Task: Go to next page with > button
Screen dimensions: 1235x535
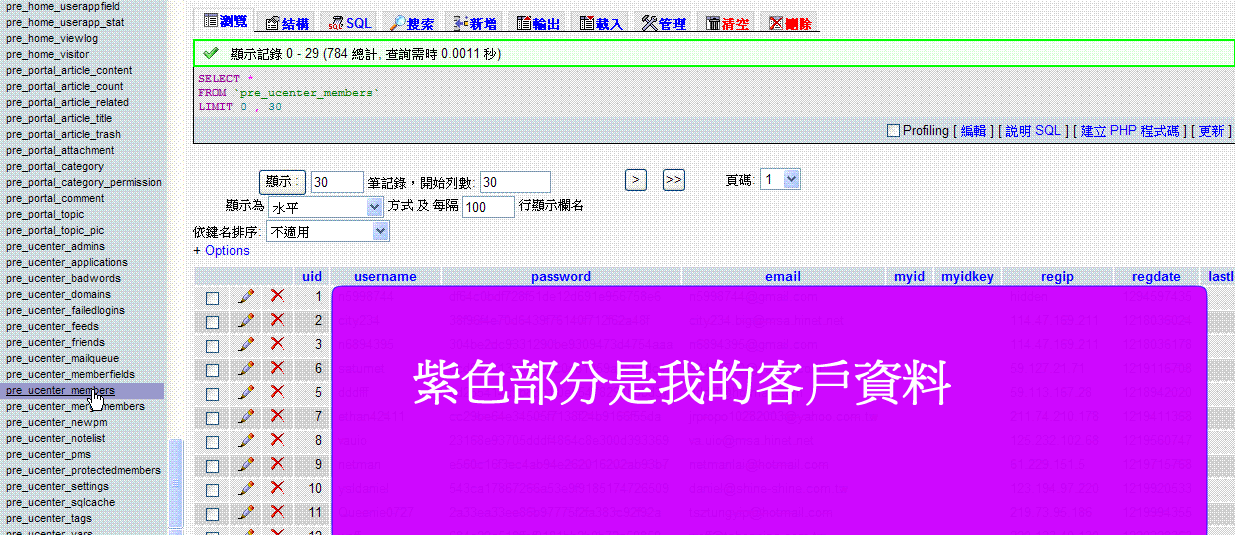Action: pos(636,180)
